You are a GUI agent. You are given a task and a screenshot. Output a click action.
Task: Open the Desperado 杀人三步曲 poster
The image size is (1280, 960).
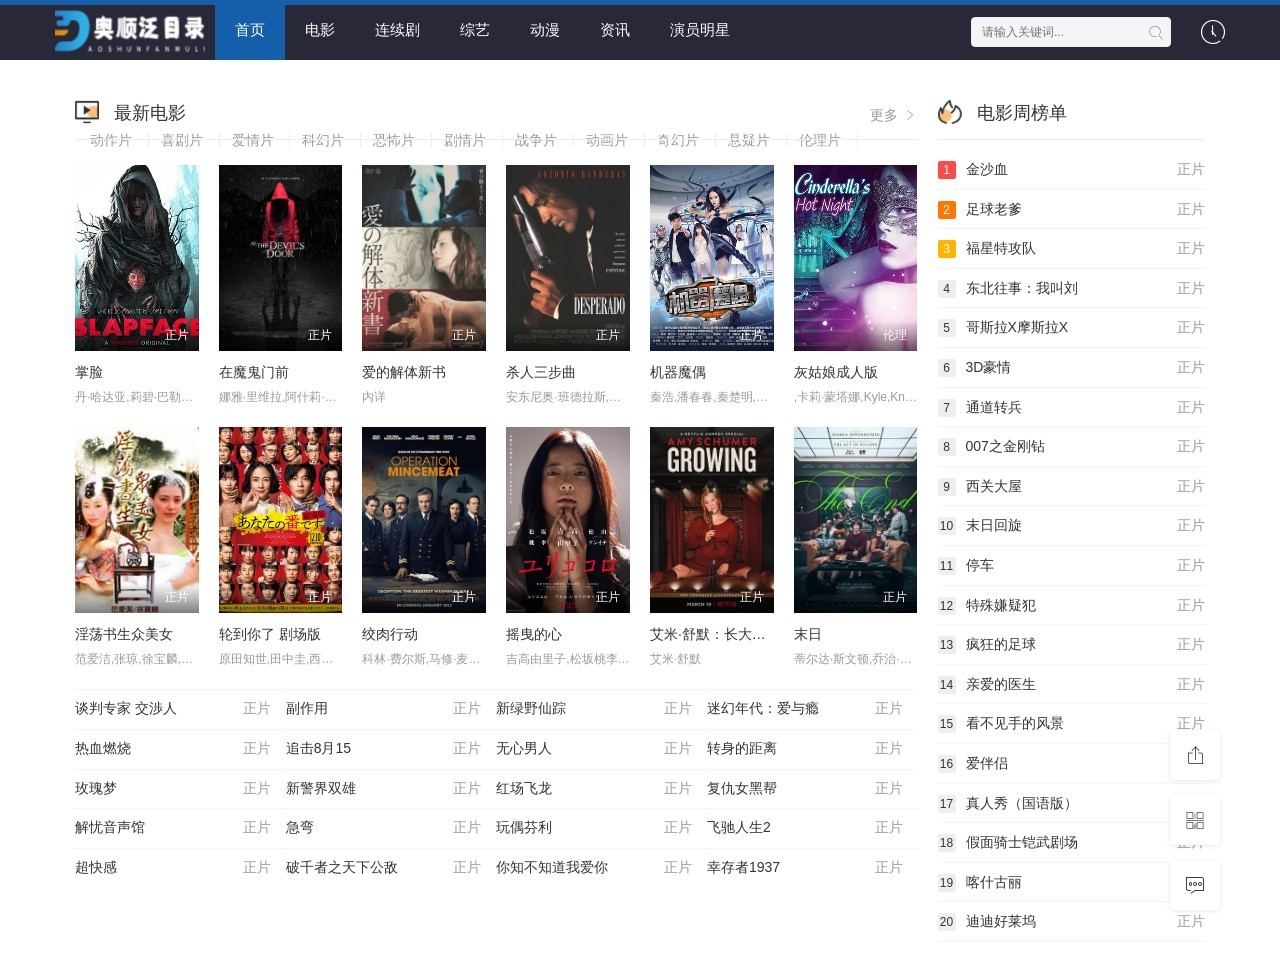click(x=567, y=258)
